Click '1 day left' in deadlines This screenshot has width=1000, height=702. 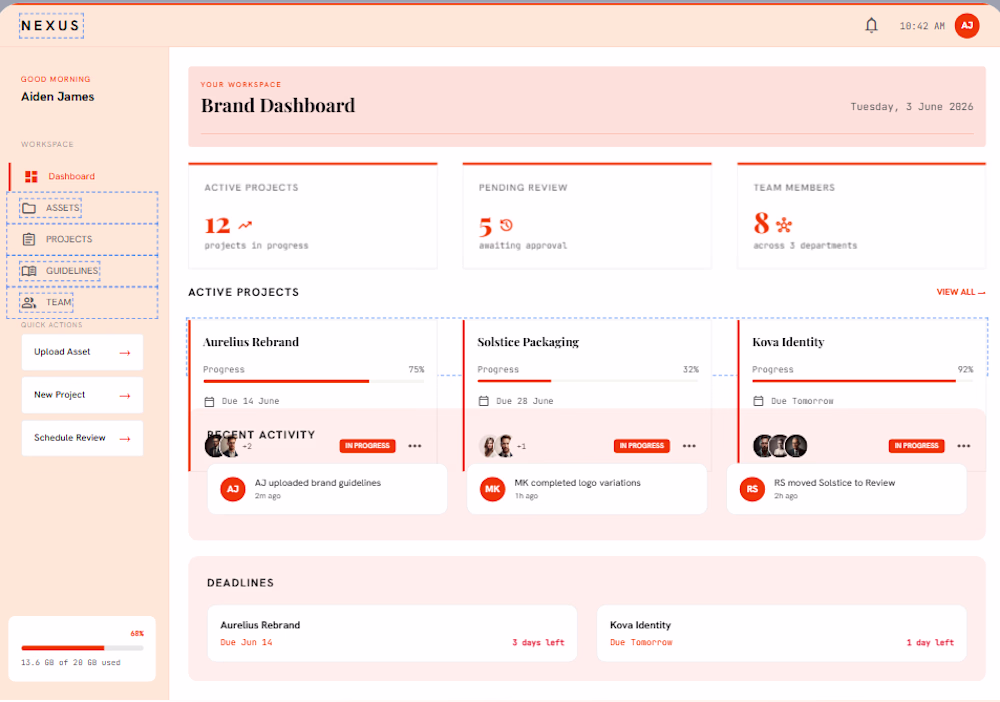click(930, 643)
